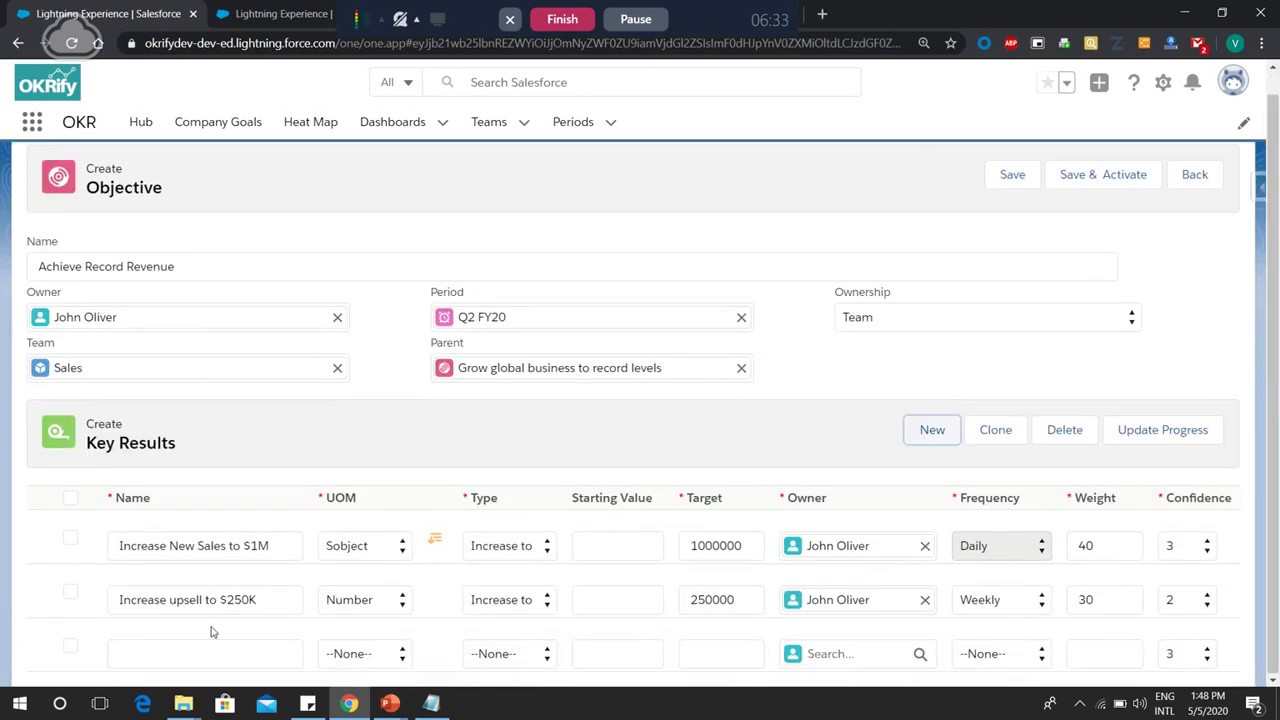Open the Daily frequency dropdown
1280x720 pixels.
[1002, 546]
